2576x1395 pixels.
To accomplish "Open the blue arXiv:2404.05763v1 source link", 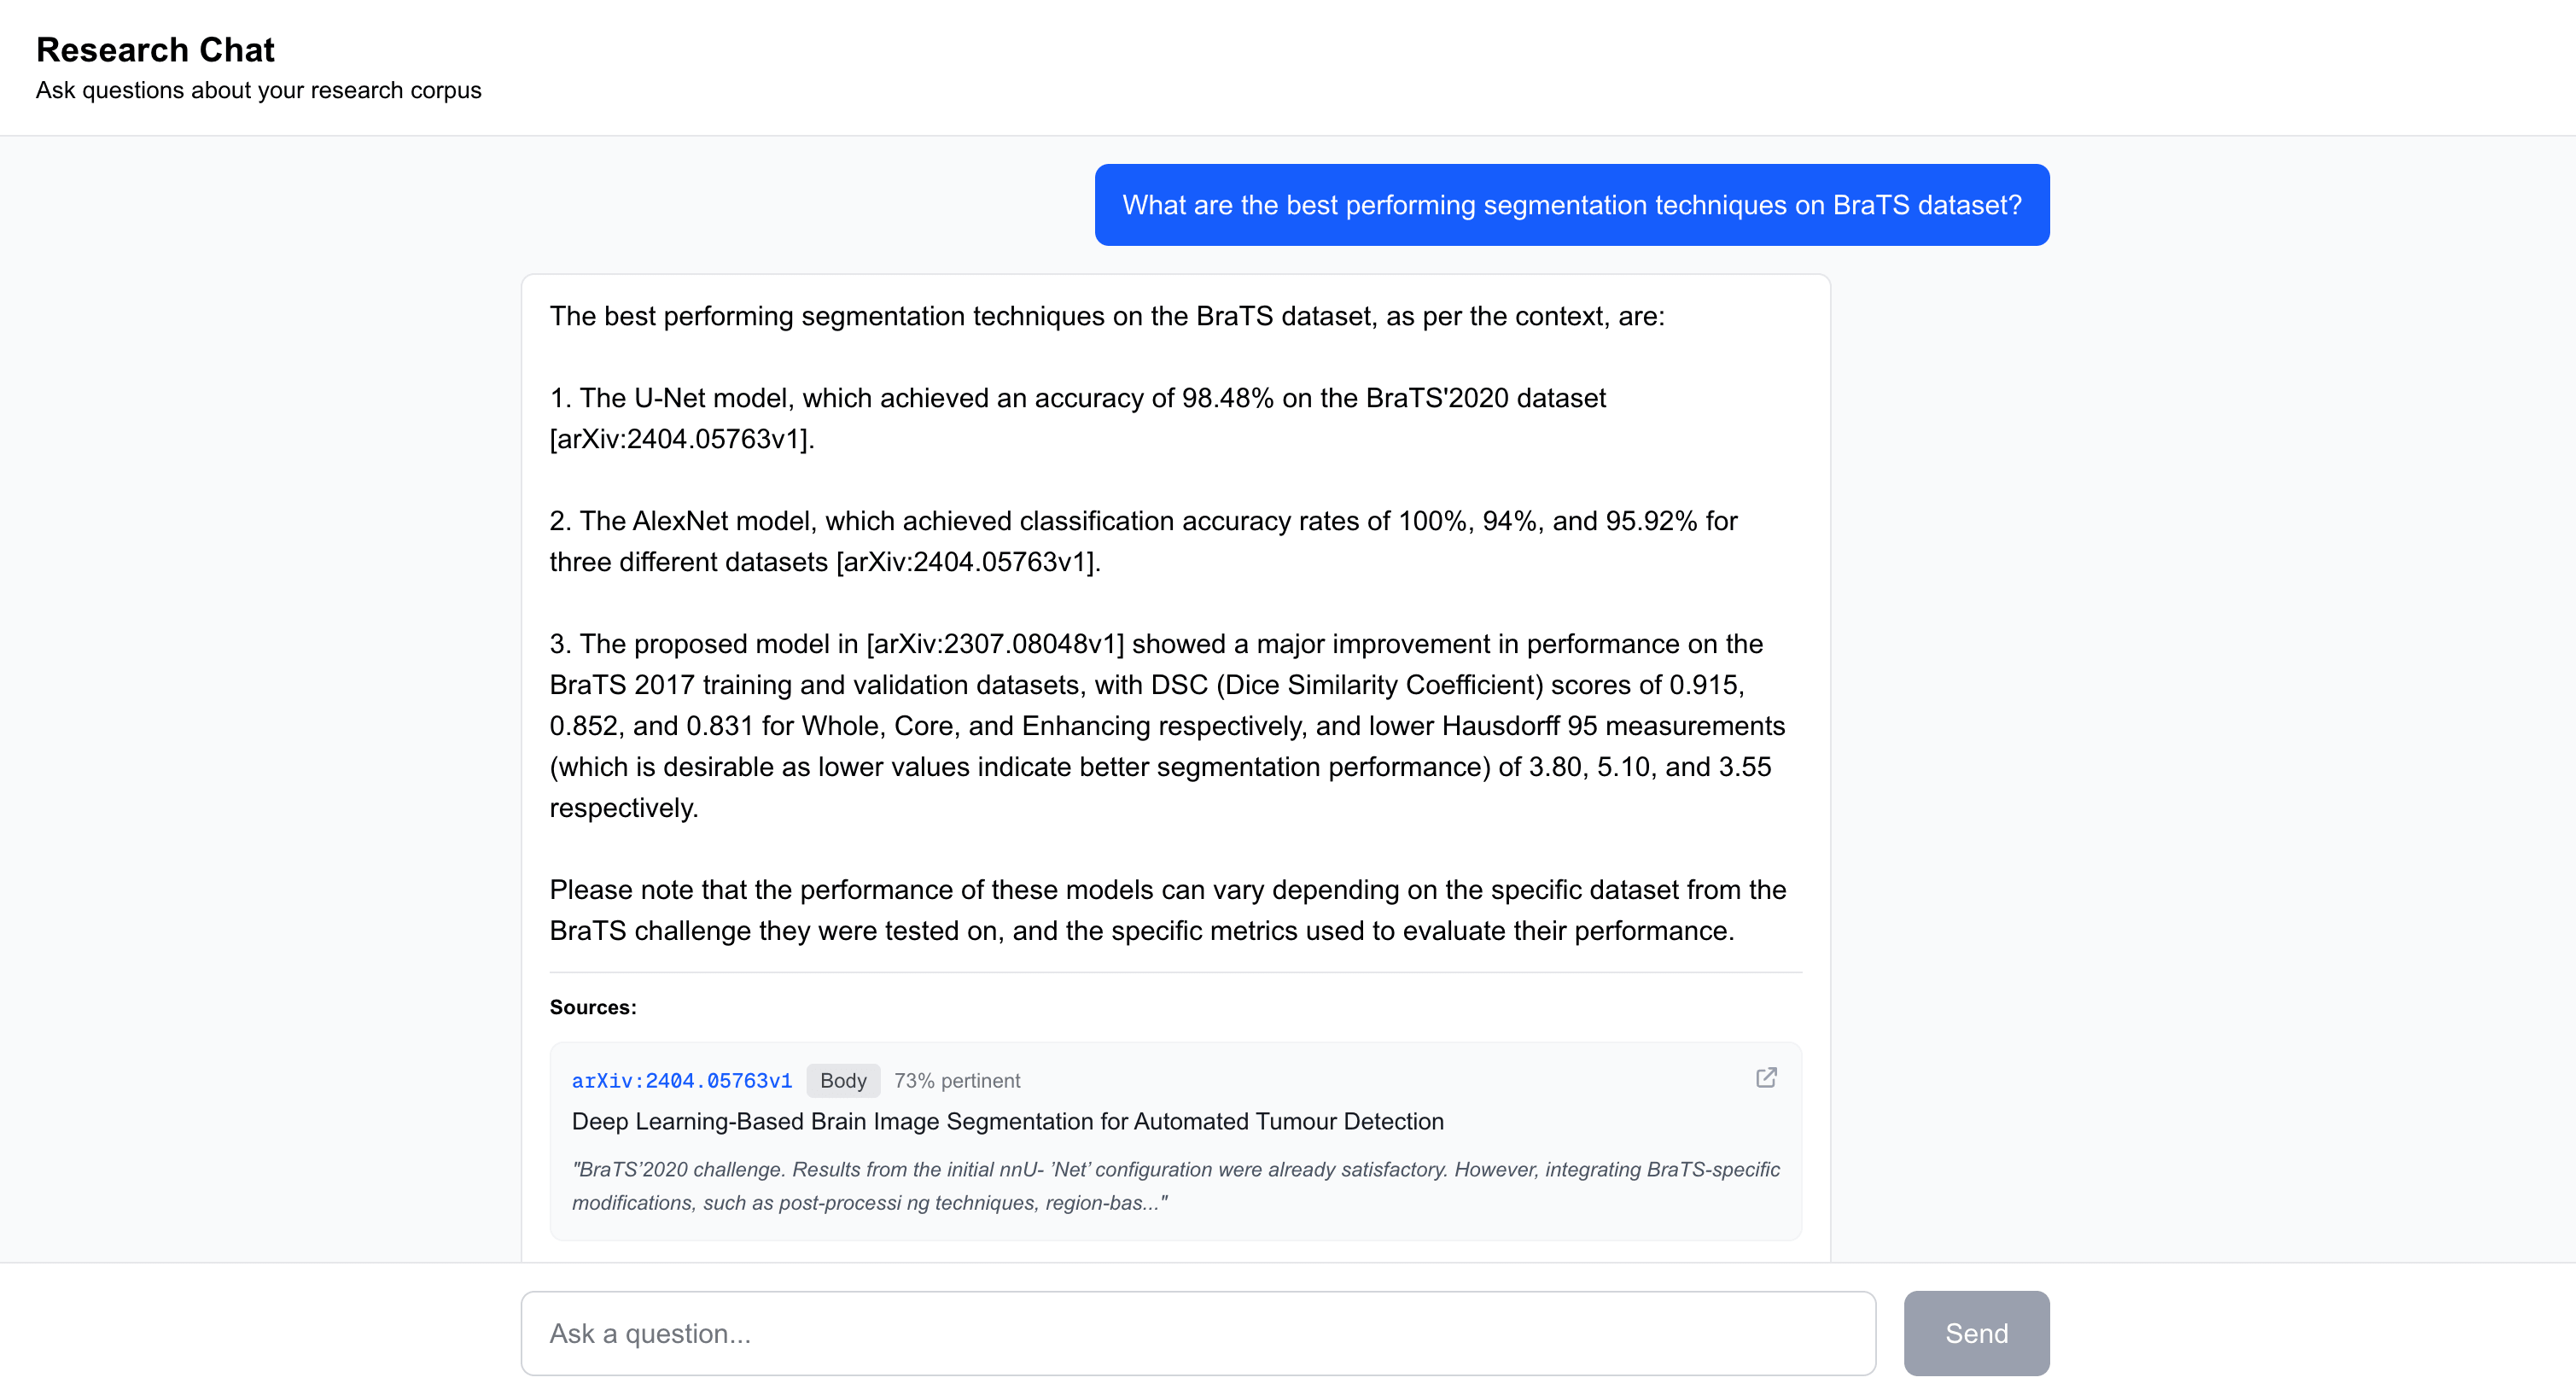I will click(x=681, y=1080).
